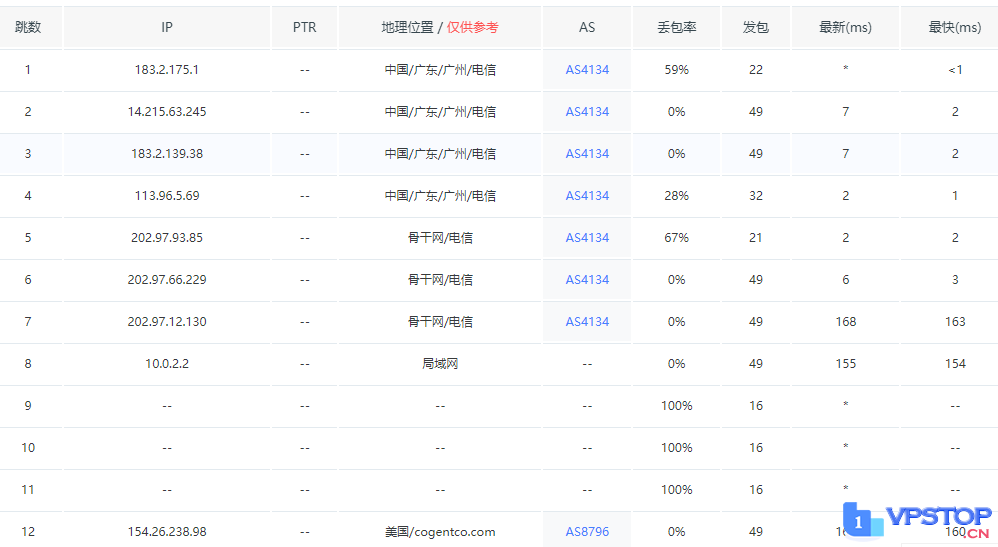
Task: Click the 跳数 column header
Action: 28,28
